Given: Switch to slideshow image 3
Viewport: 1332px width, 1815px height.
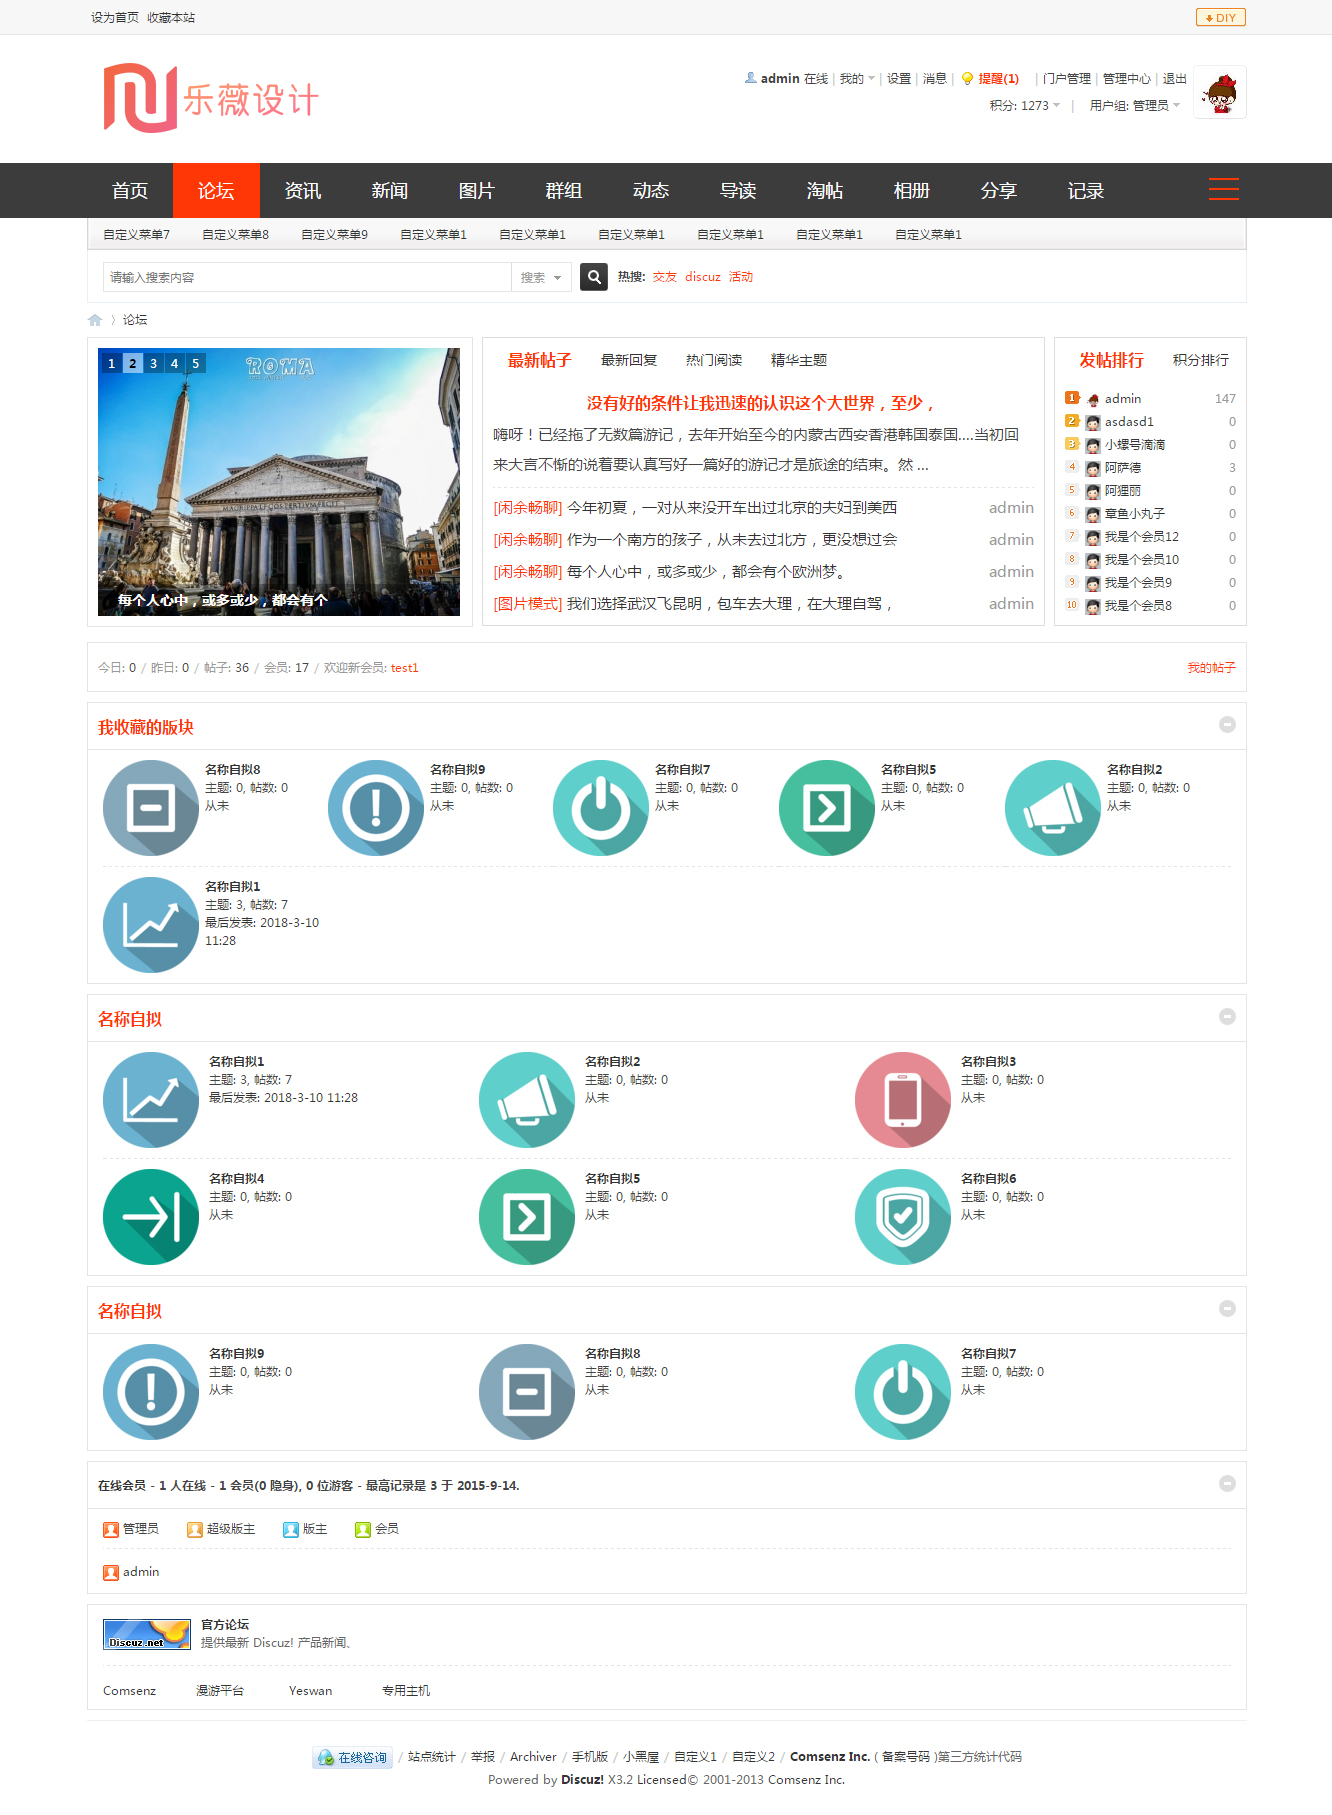Looking at the screenshot, I should coord(153,363).
